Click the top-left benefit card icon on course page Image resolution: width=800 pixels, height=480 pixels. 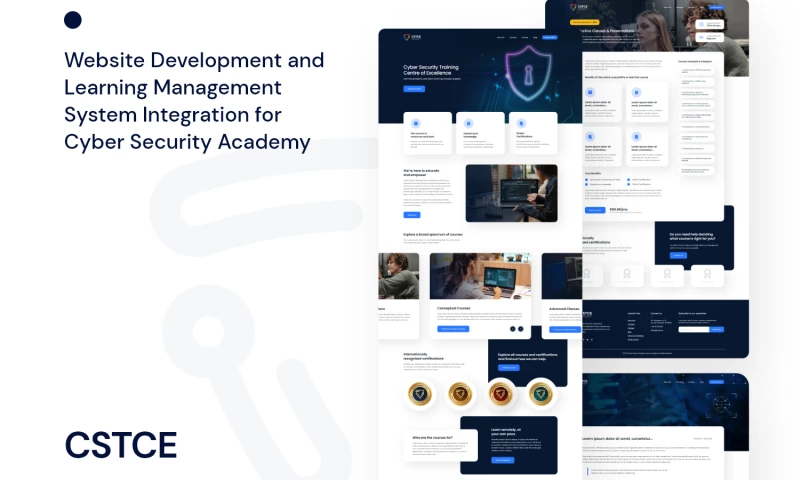pos(590,92)
